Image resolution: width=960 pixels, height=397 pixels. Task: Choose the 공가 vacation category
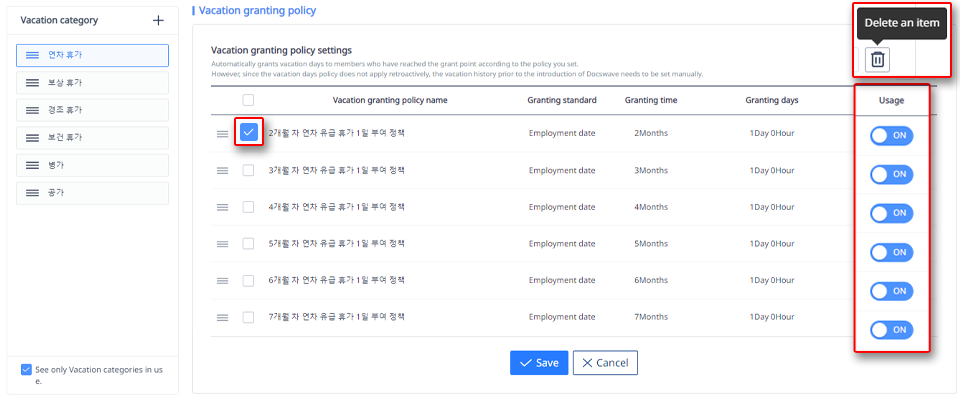(x=92, y=193)
